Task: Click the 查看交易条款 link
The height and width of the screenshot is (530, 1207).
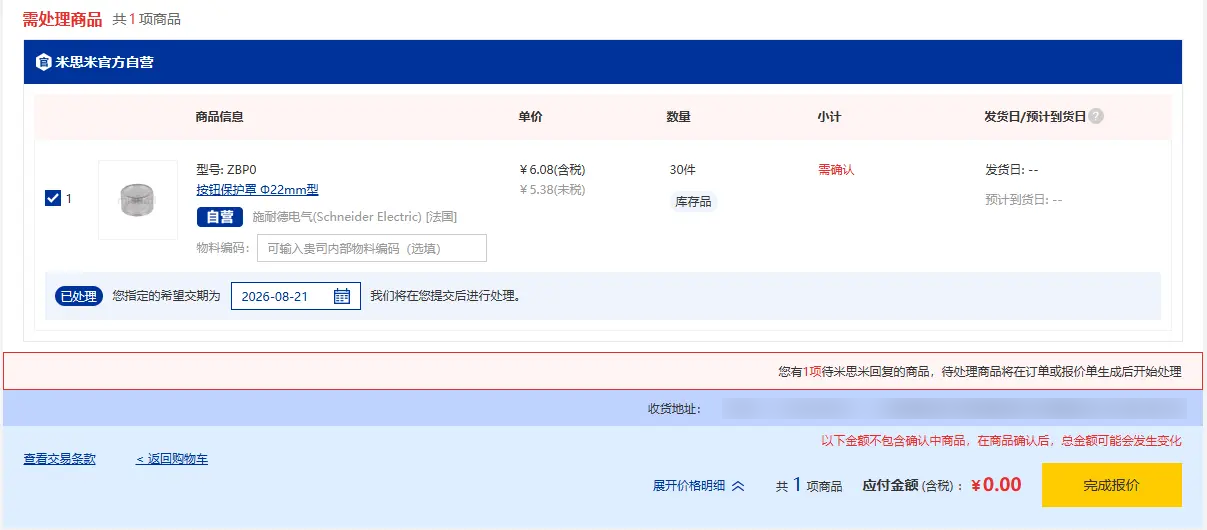Action: pos(60,459)
